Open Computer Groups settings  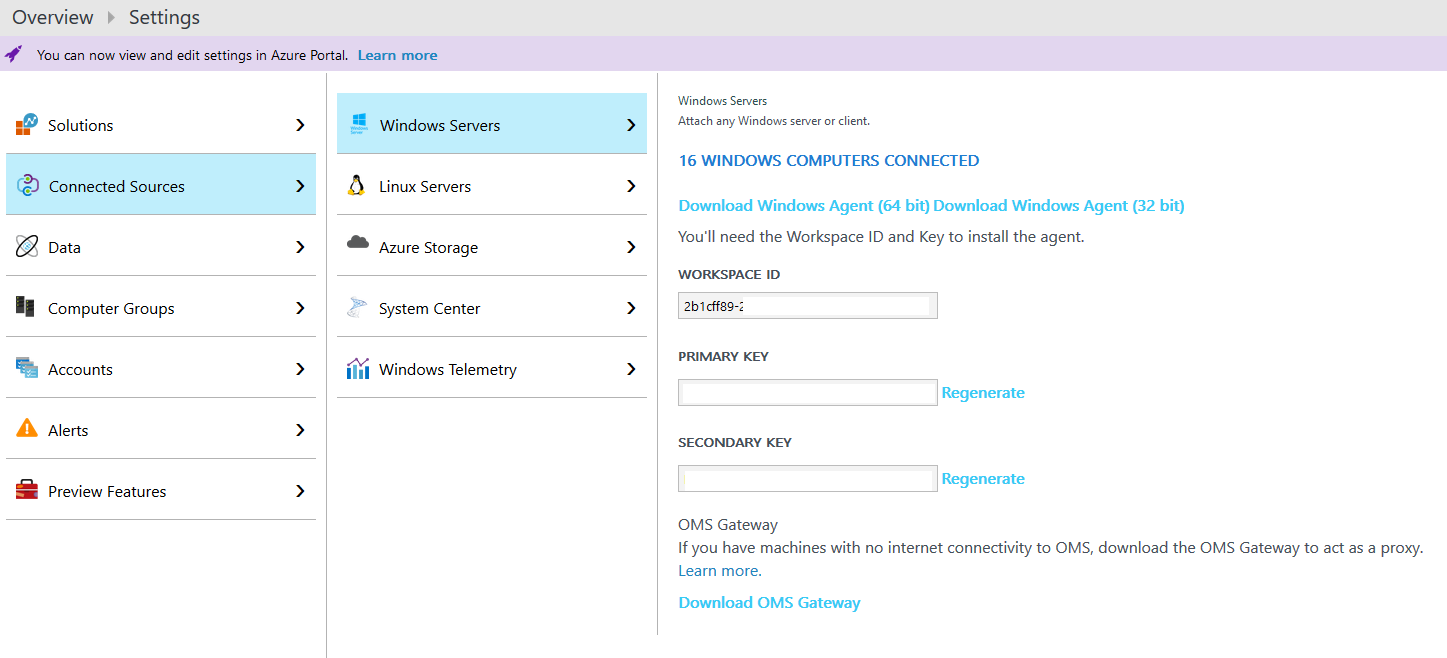pos(161,308)
